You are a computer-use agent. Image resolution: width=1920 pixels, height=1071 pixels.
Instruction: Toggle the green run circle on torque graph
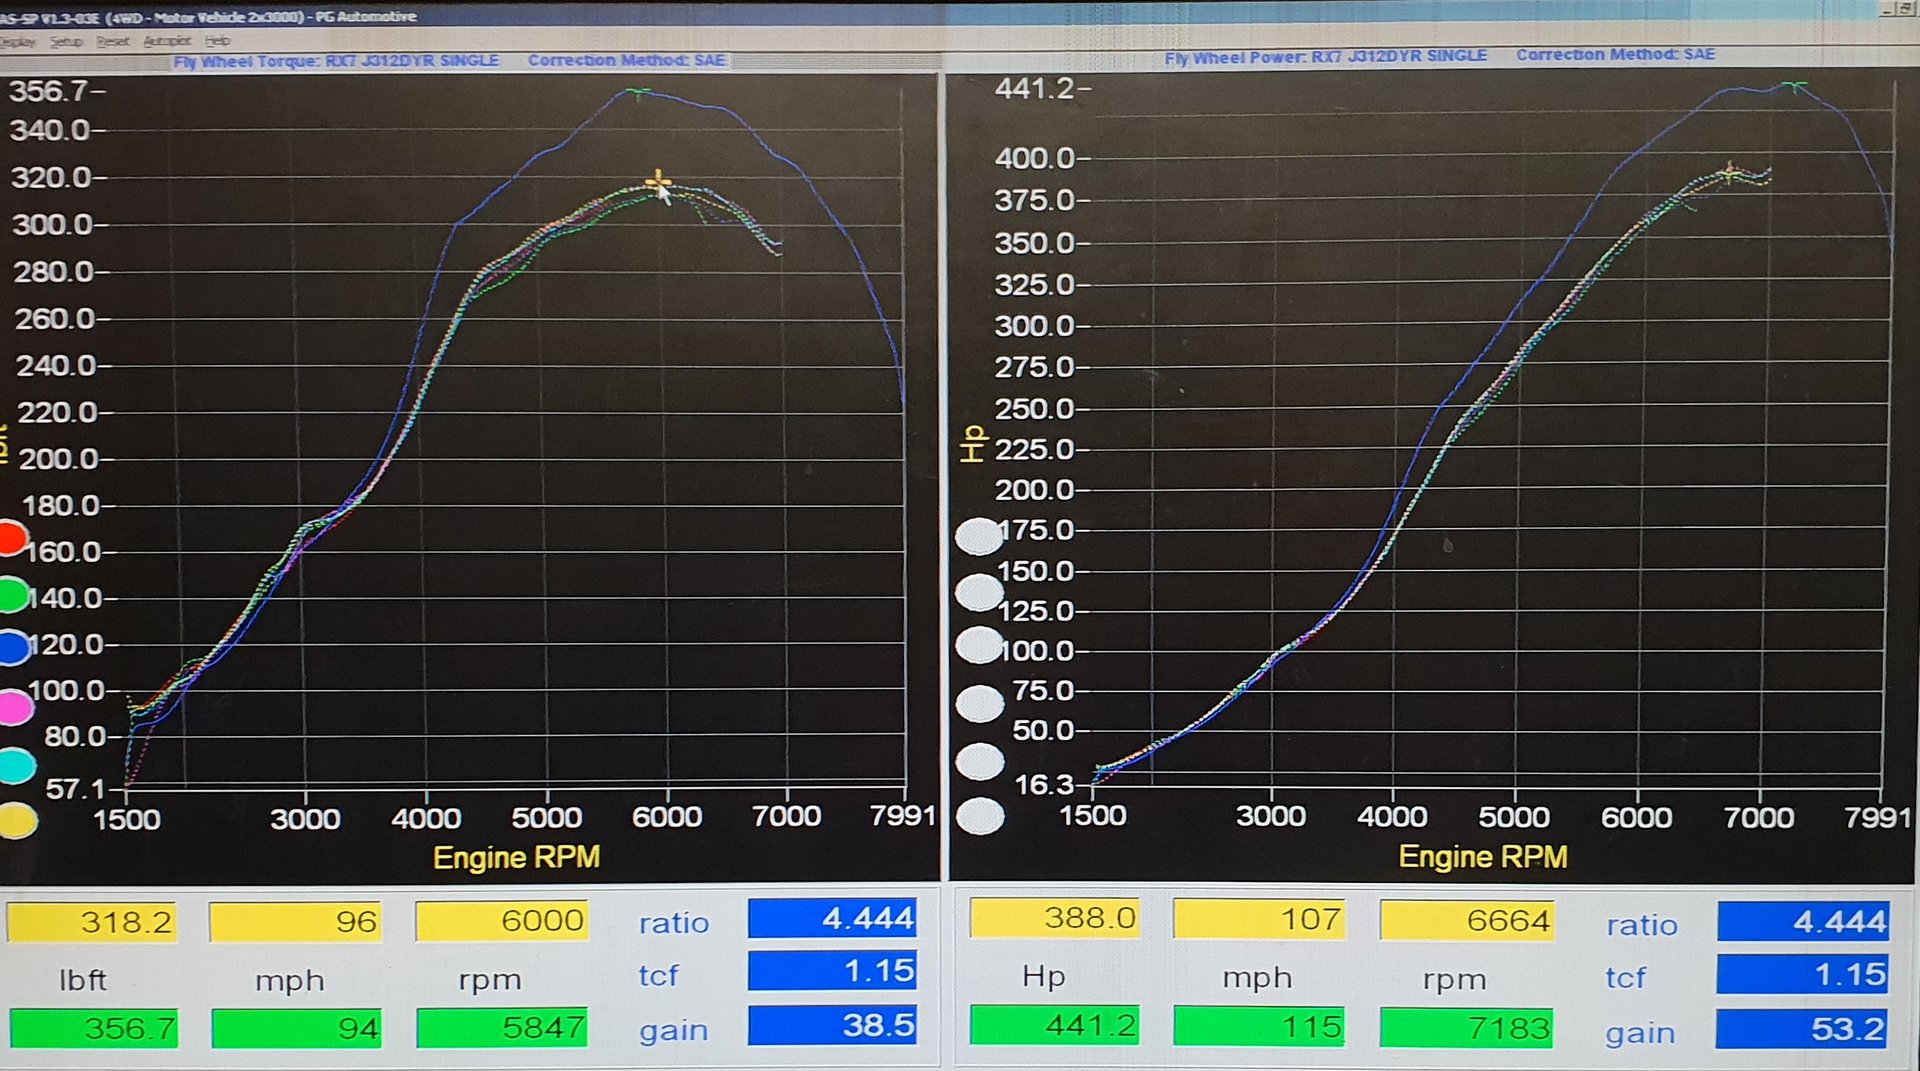coord(14,595)
